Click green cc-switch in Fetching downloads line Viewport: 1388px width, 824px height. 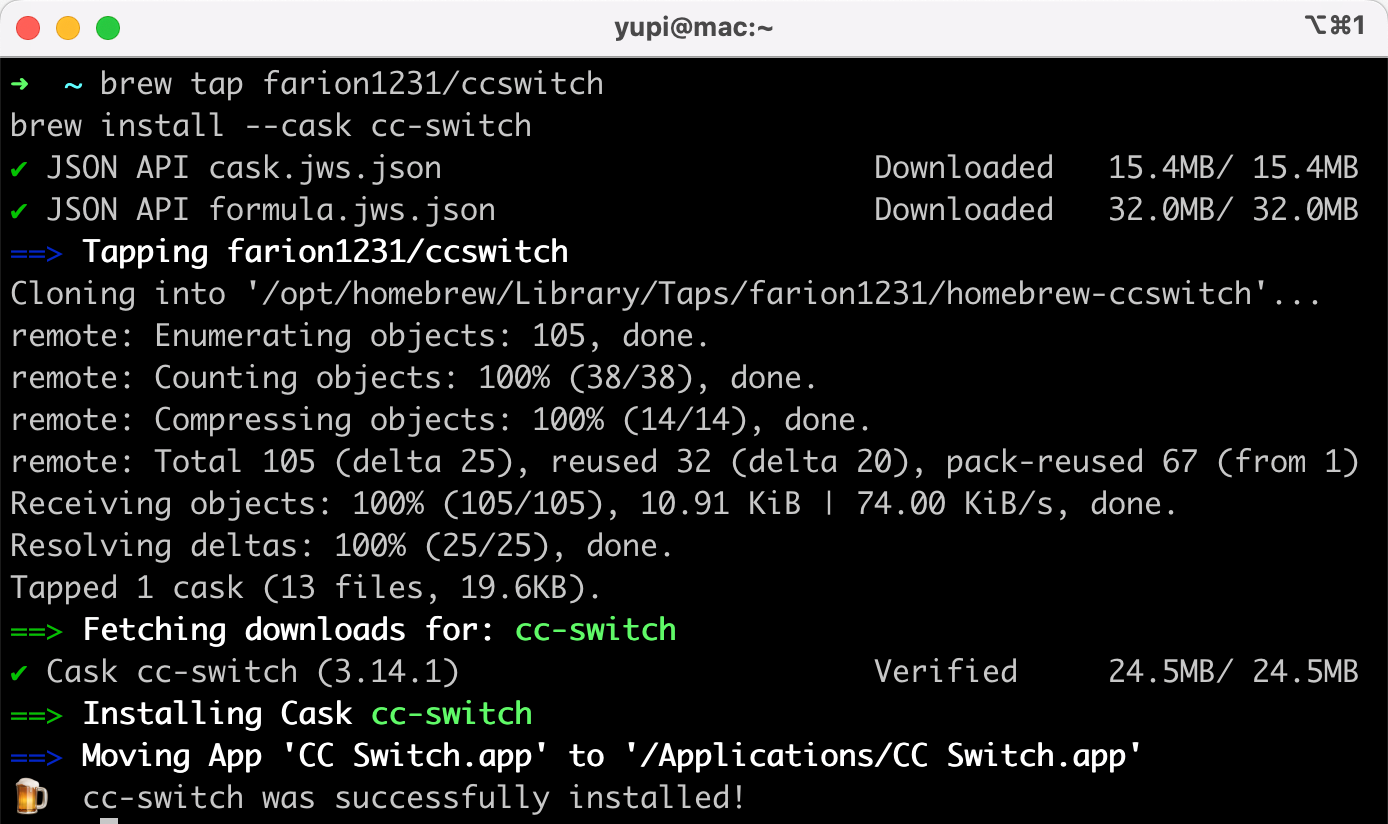point(596,630)
